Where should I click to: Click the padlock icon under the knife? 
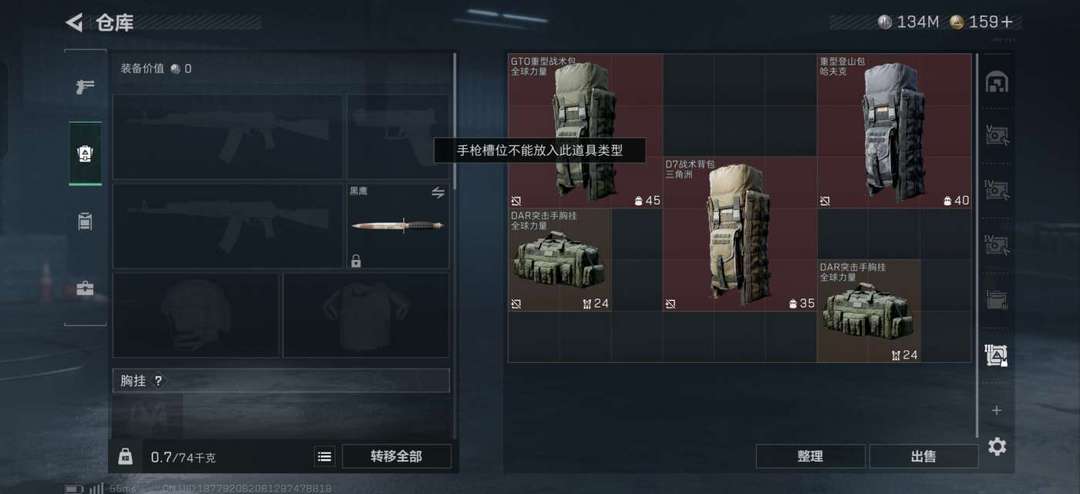[x=355, y=260]
